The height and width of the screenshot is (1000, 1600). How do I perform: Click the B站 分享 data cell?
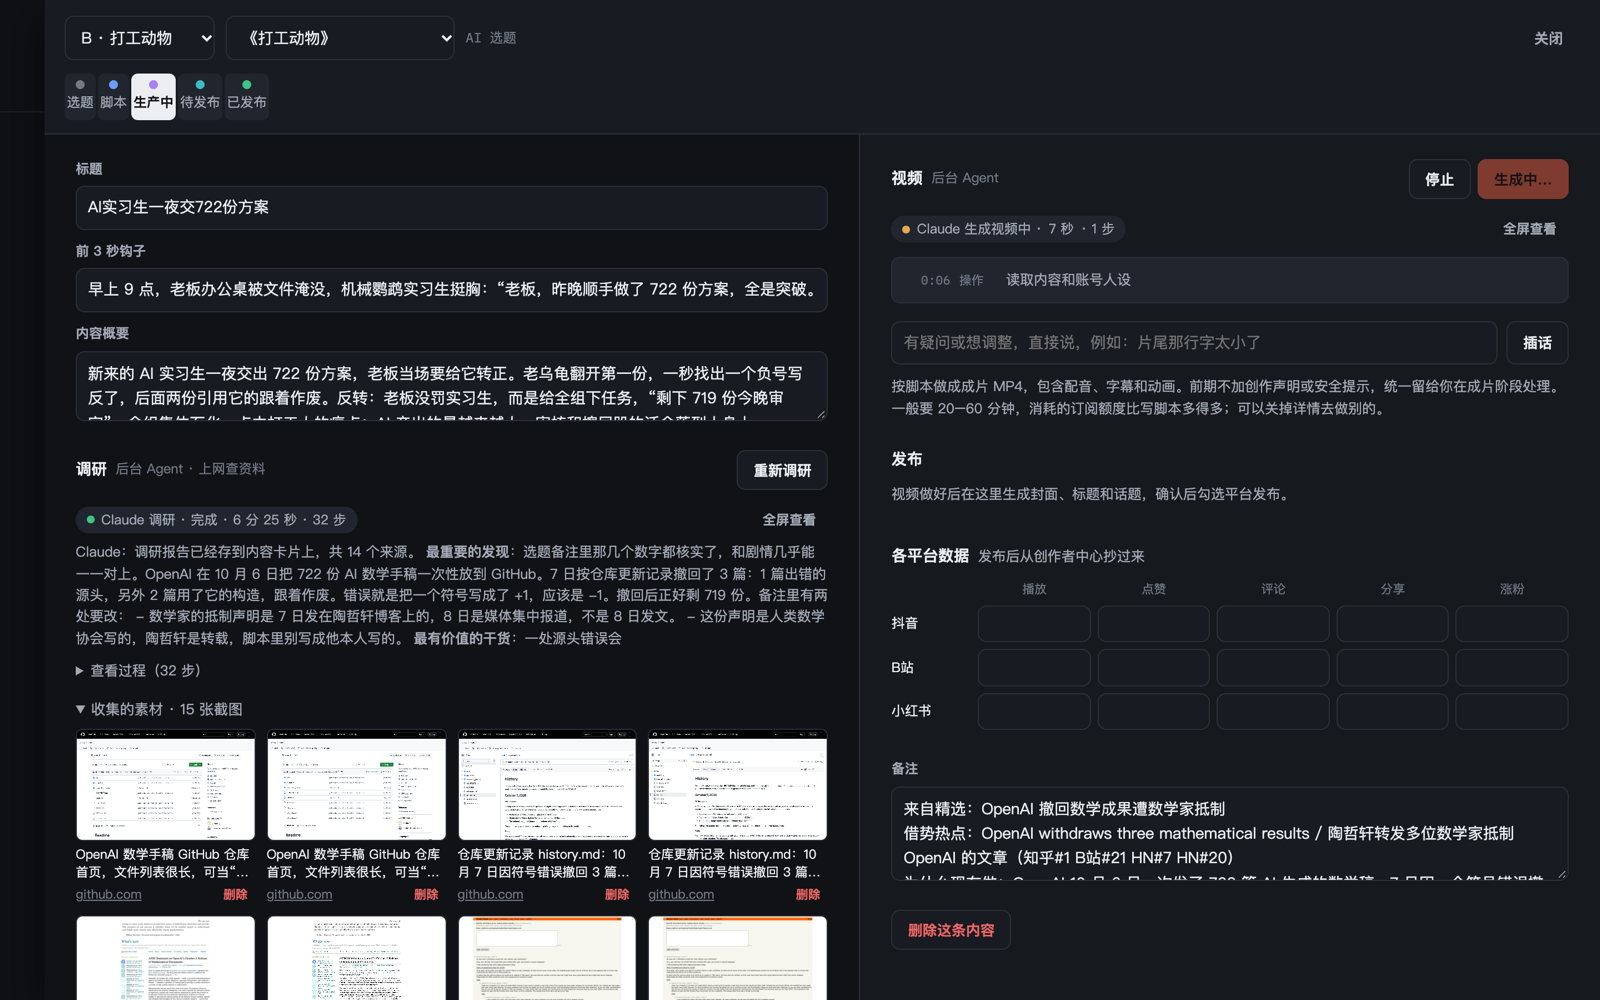1392,668
